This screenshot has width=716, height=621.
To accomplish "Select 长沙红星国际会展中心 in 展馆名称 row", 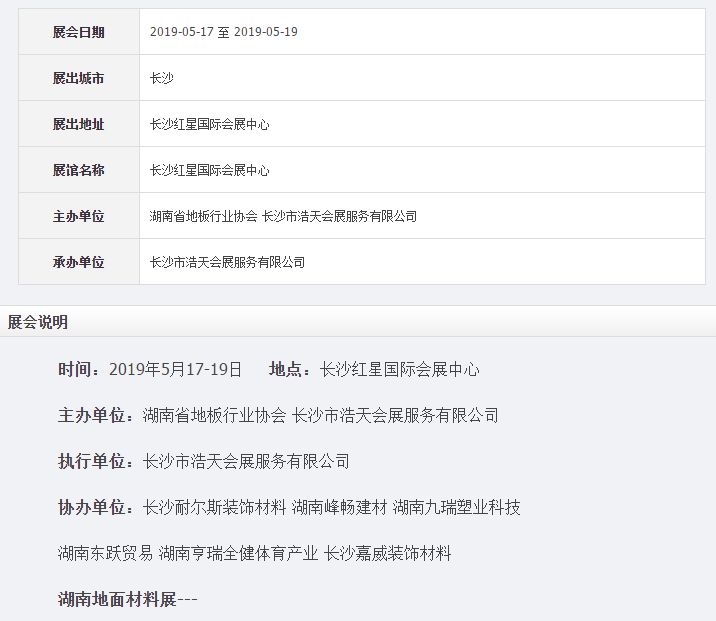I will [x=210, y=170].
